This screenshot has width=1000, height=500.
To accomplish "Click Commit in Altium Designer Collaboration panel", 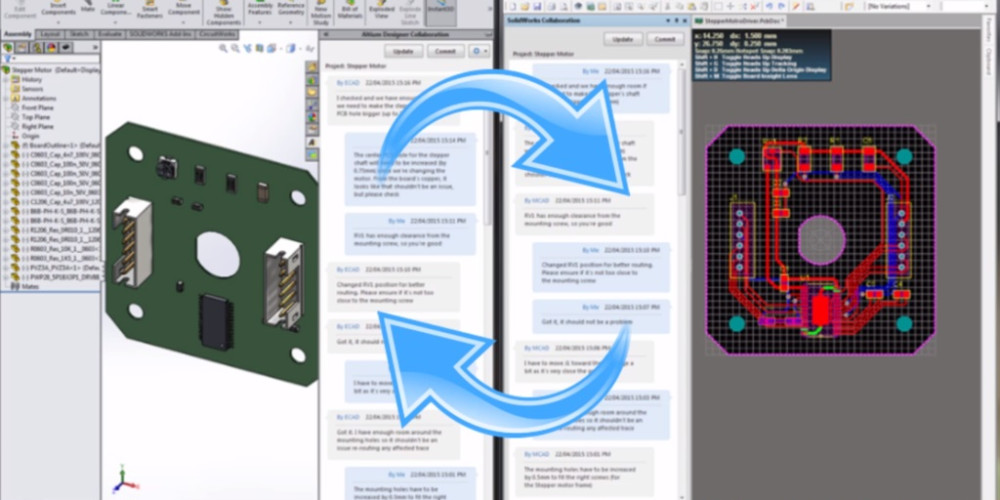I will (x=445, y=52).
